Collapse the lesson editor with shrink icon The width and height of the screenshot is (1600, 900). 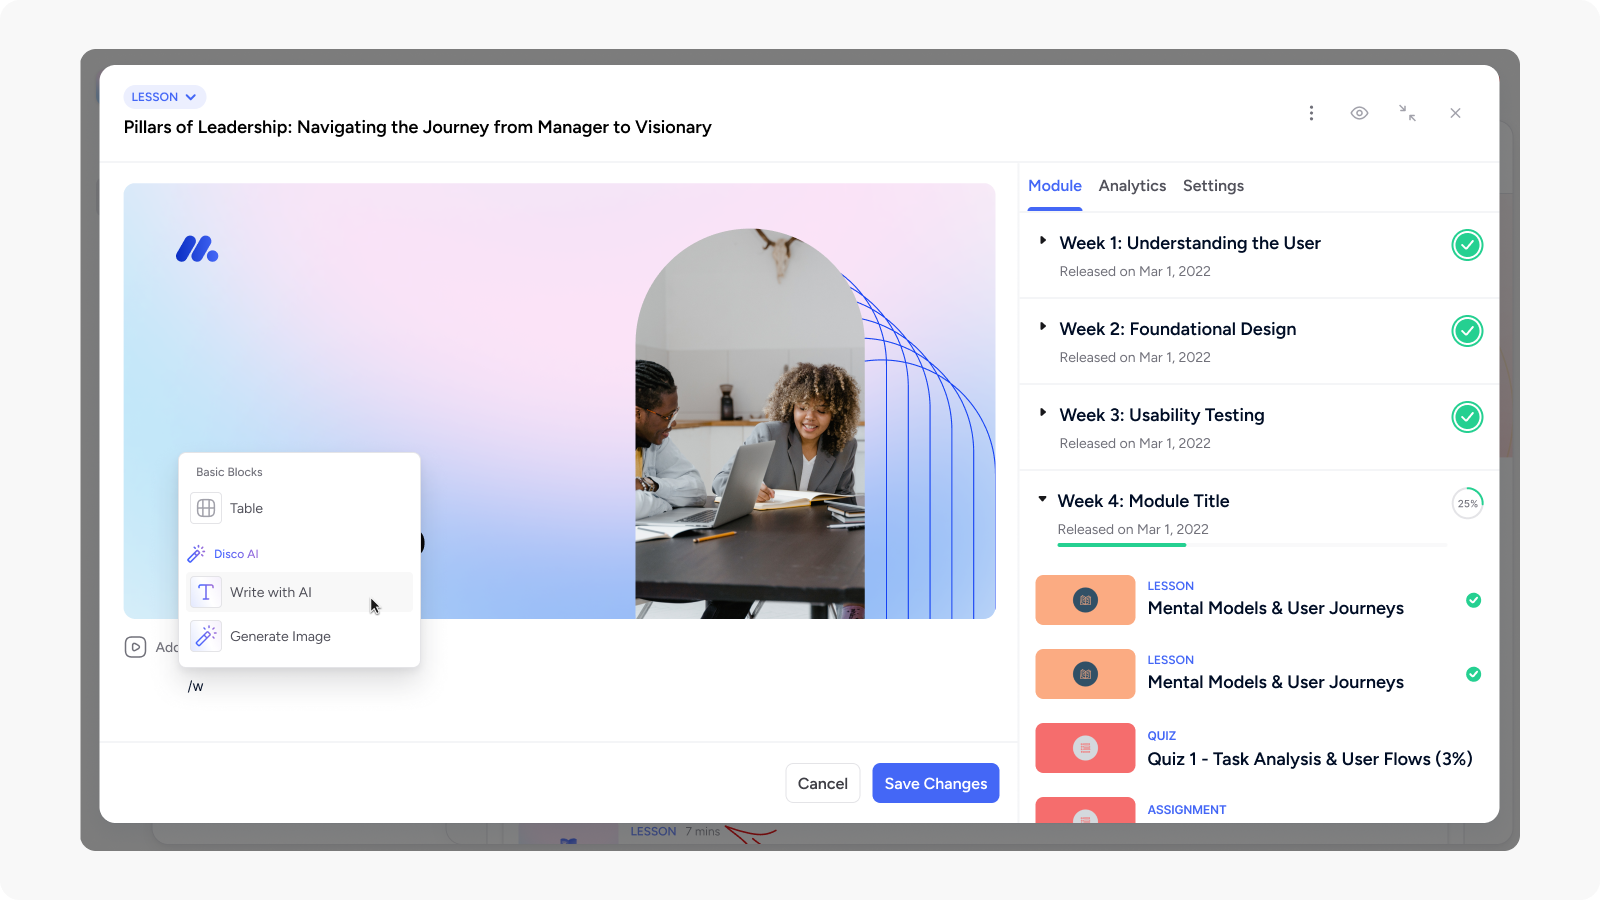pos(1407,113)
